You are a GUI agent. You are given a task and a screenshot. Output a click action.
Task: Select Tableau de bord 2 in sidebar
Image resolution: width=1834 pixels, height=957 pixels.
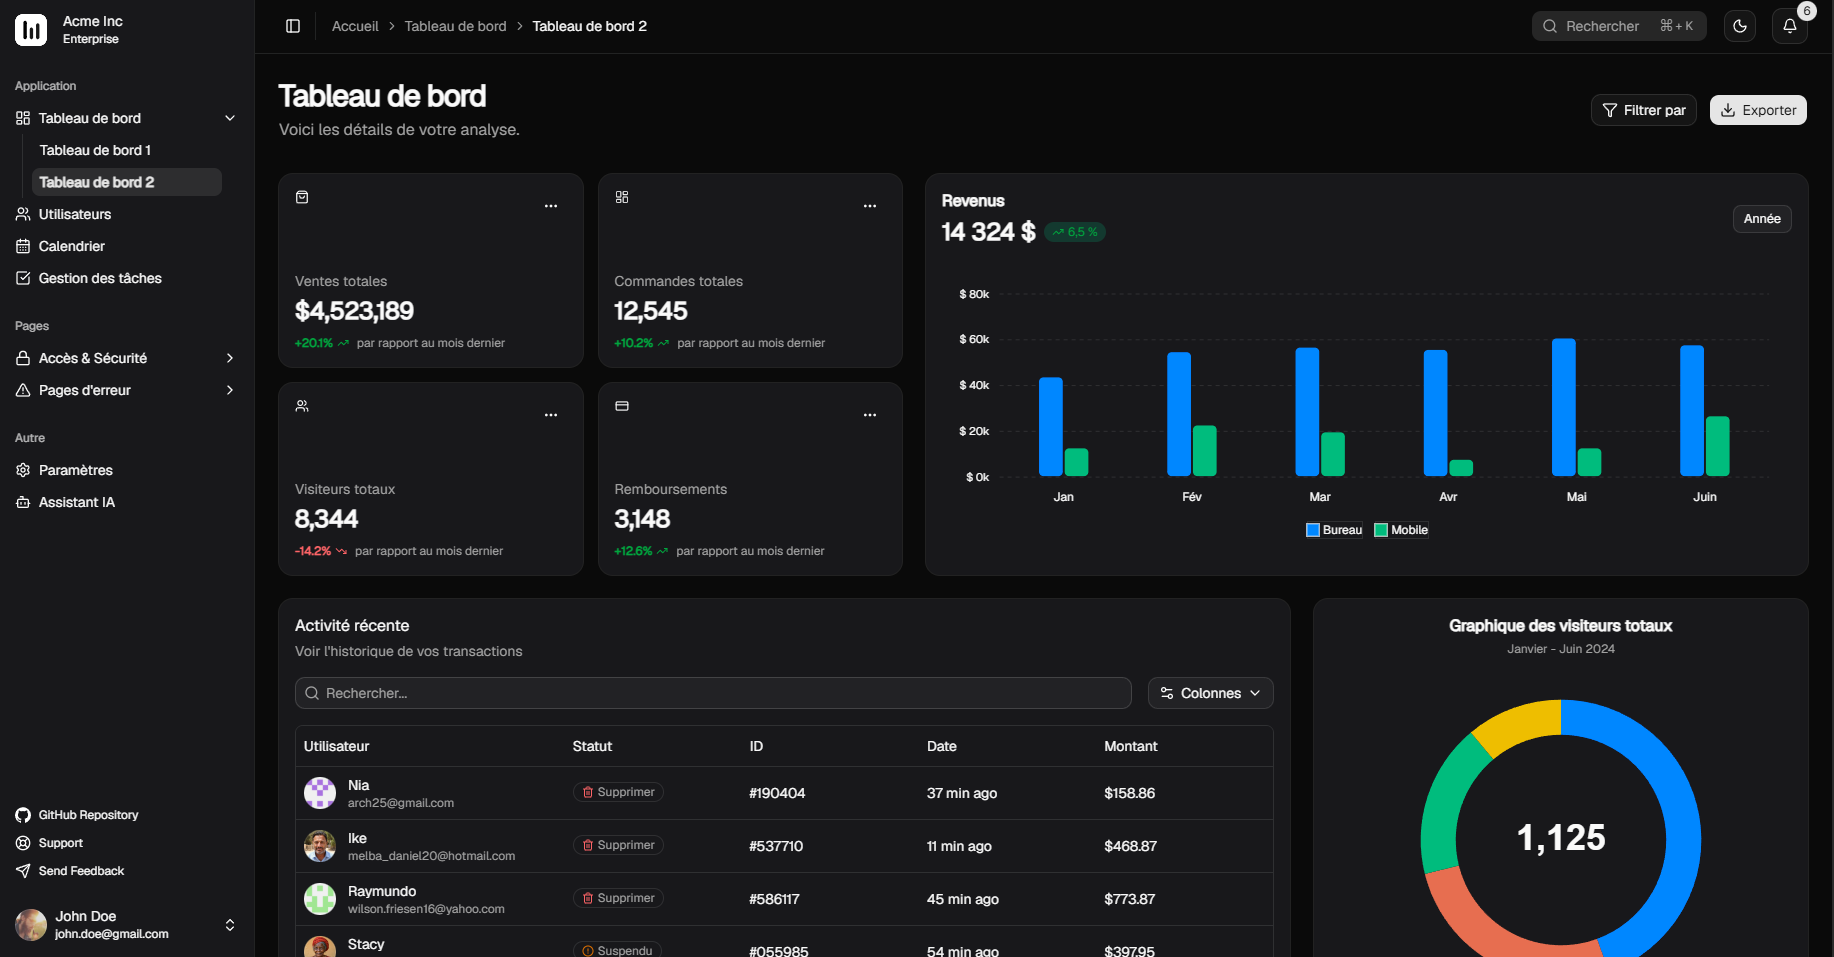(x=126, y=182)
